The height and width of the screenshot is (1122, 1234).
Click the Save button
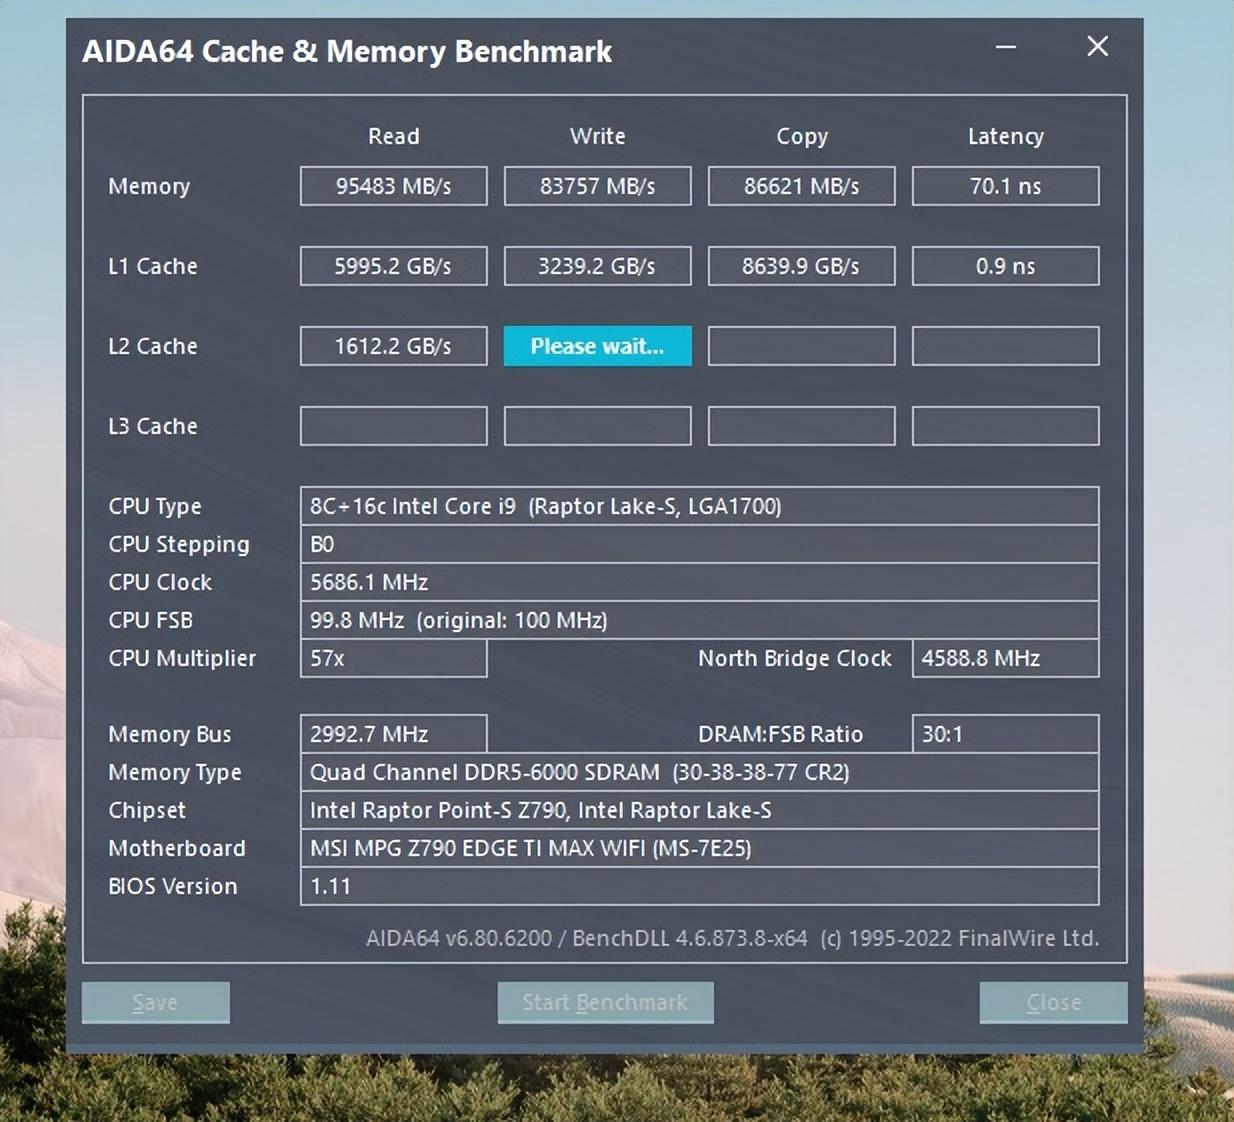tap(155, 1002)
